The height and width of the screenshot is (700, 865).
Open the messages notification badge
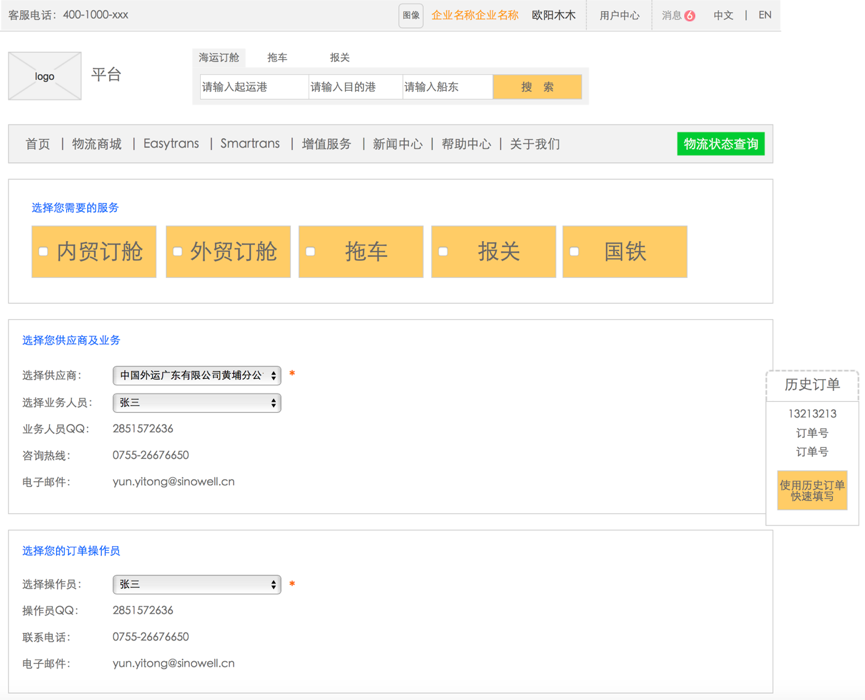[689, 16]
